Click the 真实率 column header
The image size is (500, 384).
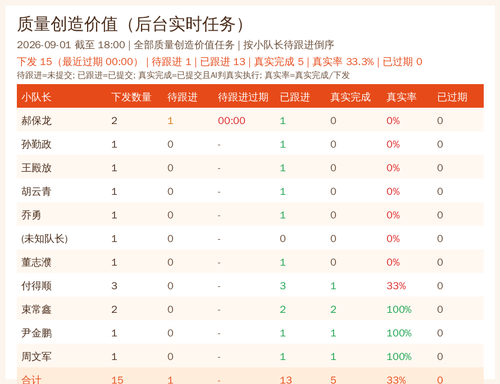tap(401, 97)
